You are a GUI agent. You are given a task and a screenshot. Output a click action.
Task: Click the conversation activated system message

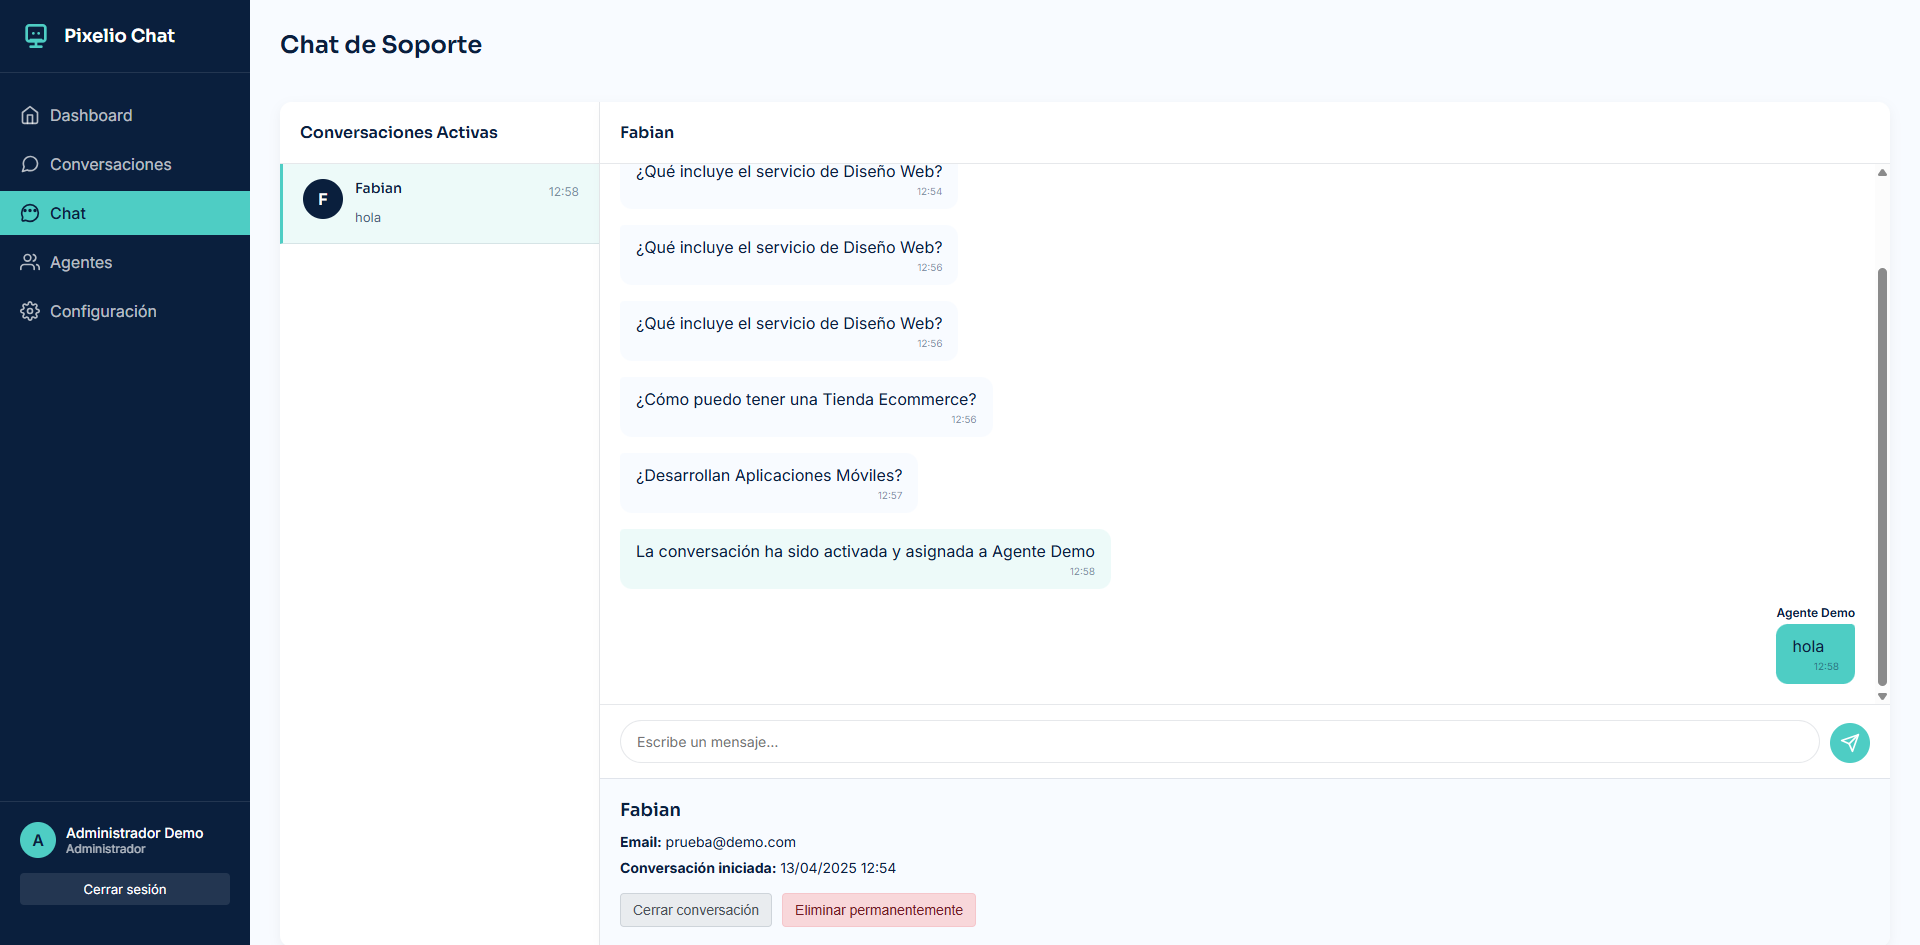(x=865, y=559)
